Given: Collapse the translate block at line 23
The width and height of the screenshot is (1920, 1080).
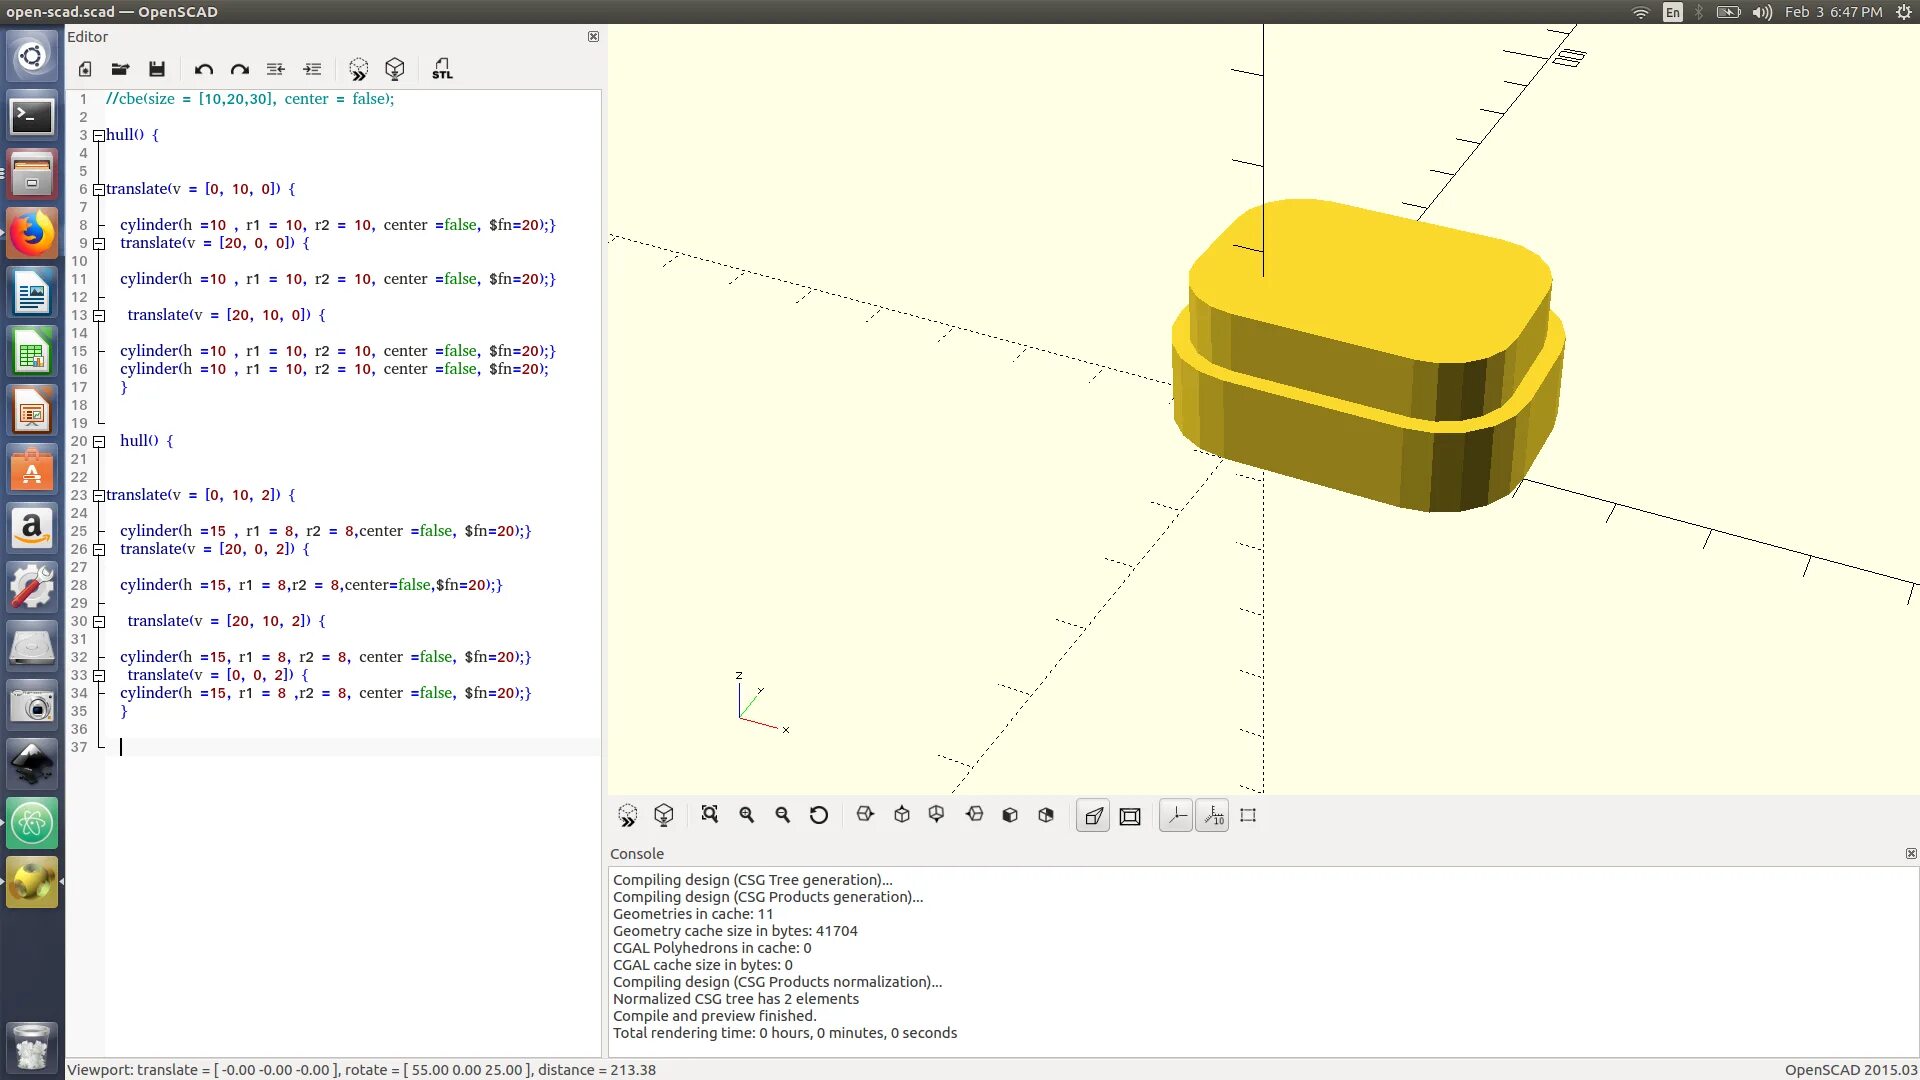Looking at the screenshot, I should click(x=99, y=495).
